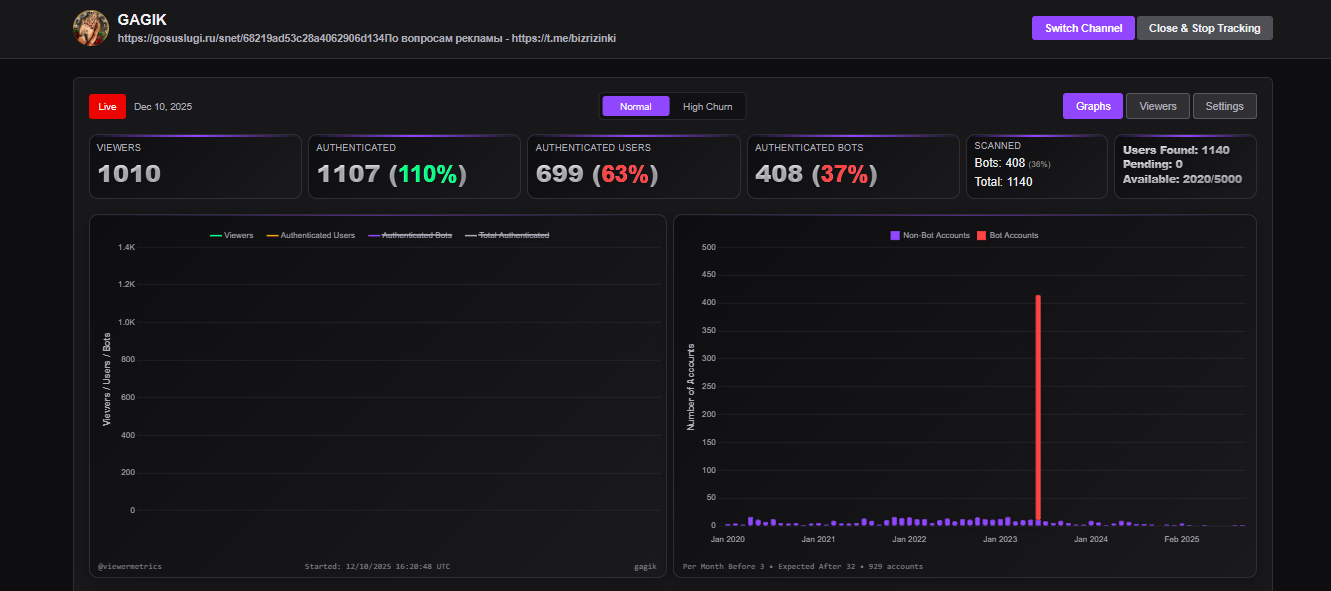Click the Jan 2023 axis label
The image size is (1331, 591).
click(1000, 539)
